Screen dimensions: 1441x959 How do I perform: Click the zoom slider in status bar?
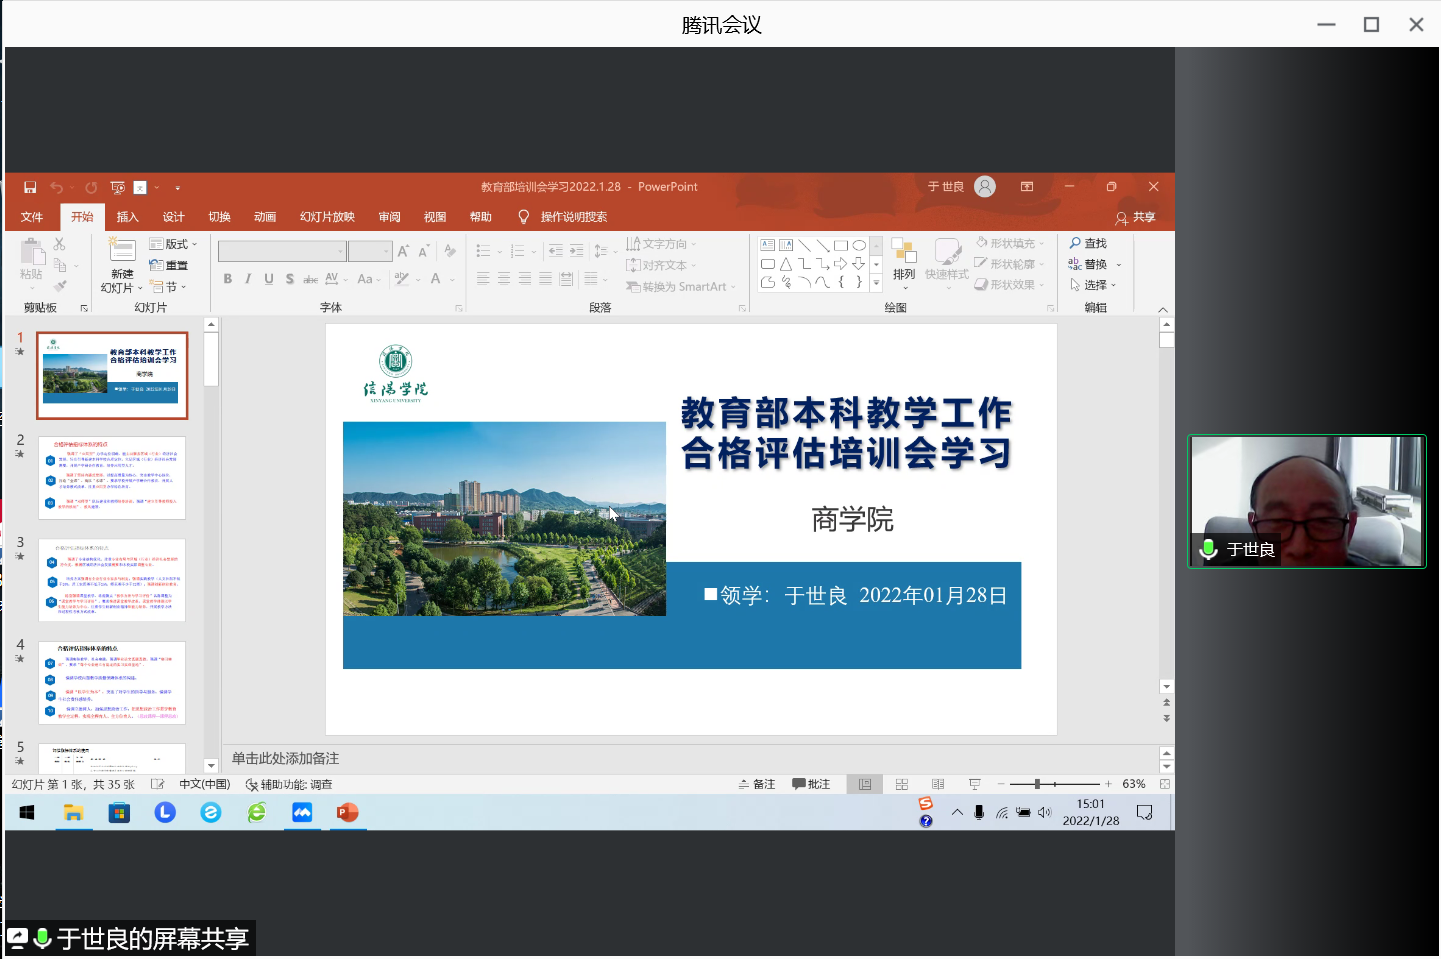pyautogui.click(x=1038, y=785)
